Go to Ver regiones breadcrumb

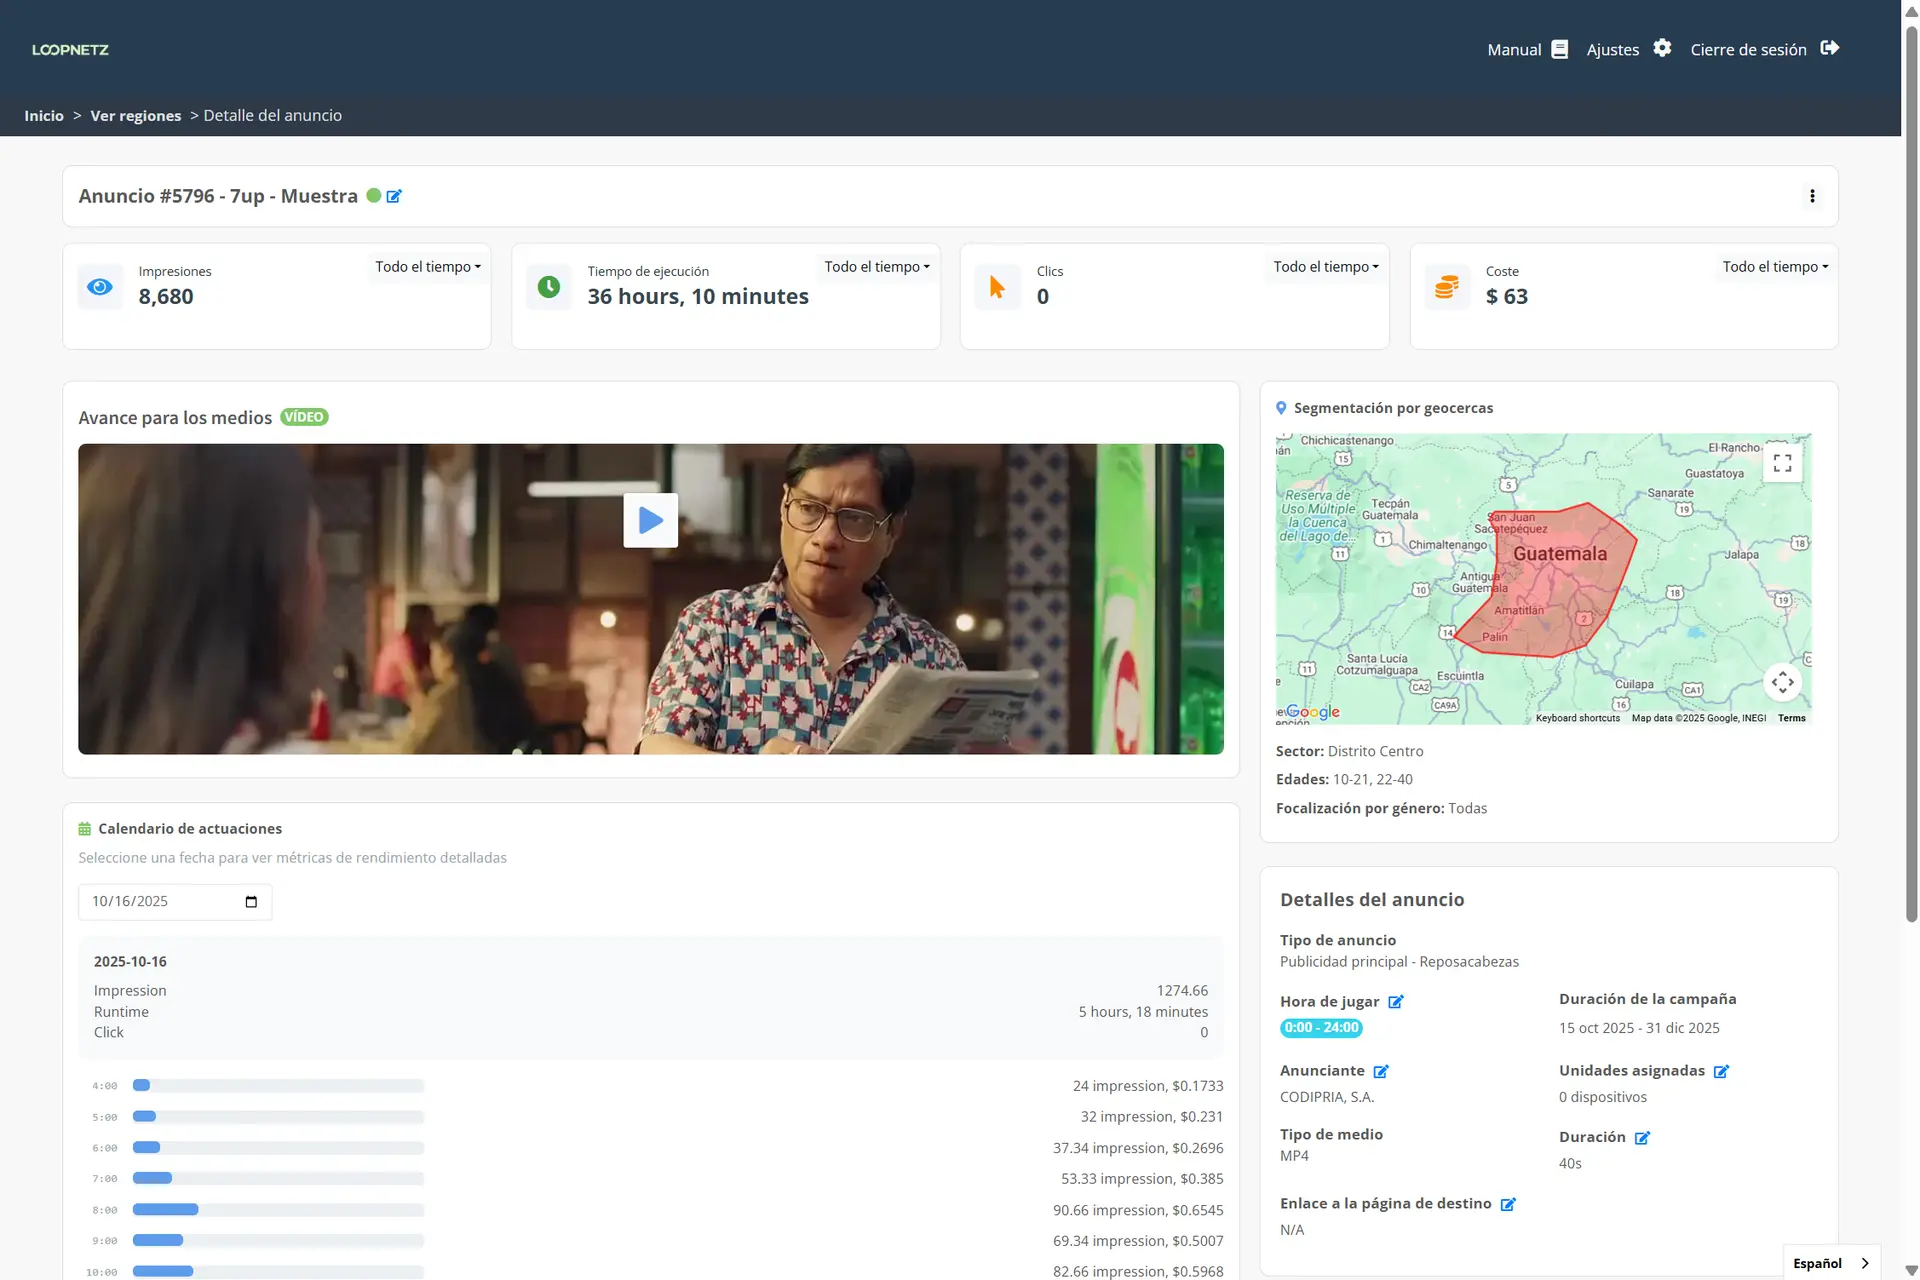point(136,116)
